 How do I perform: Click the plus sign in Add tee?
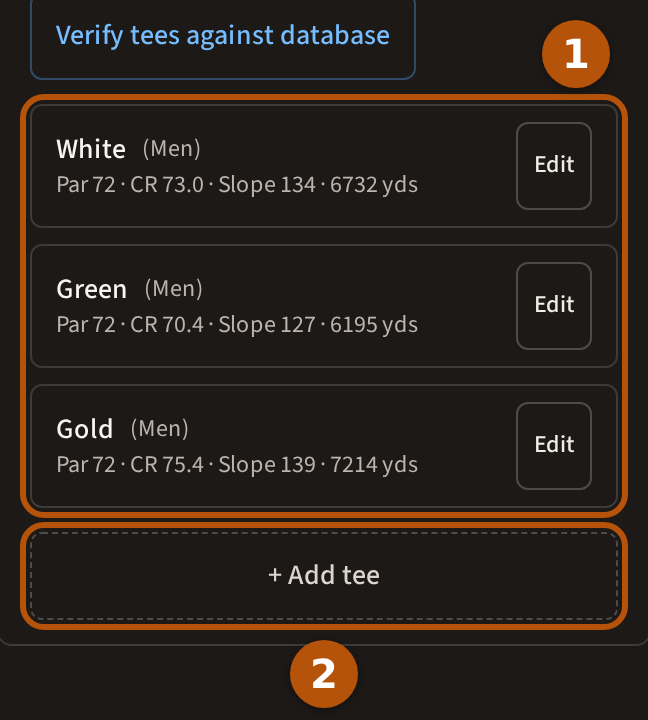pyautogui.click(x=275, y=575)
